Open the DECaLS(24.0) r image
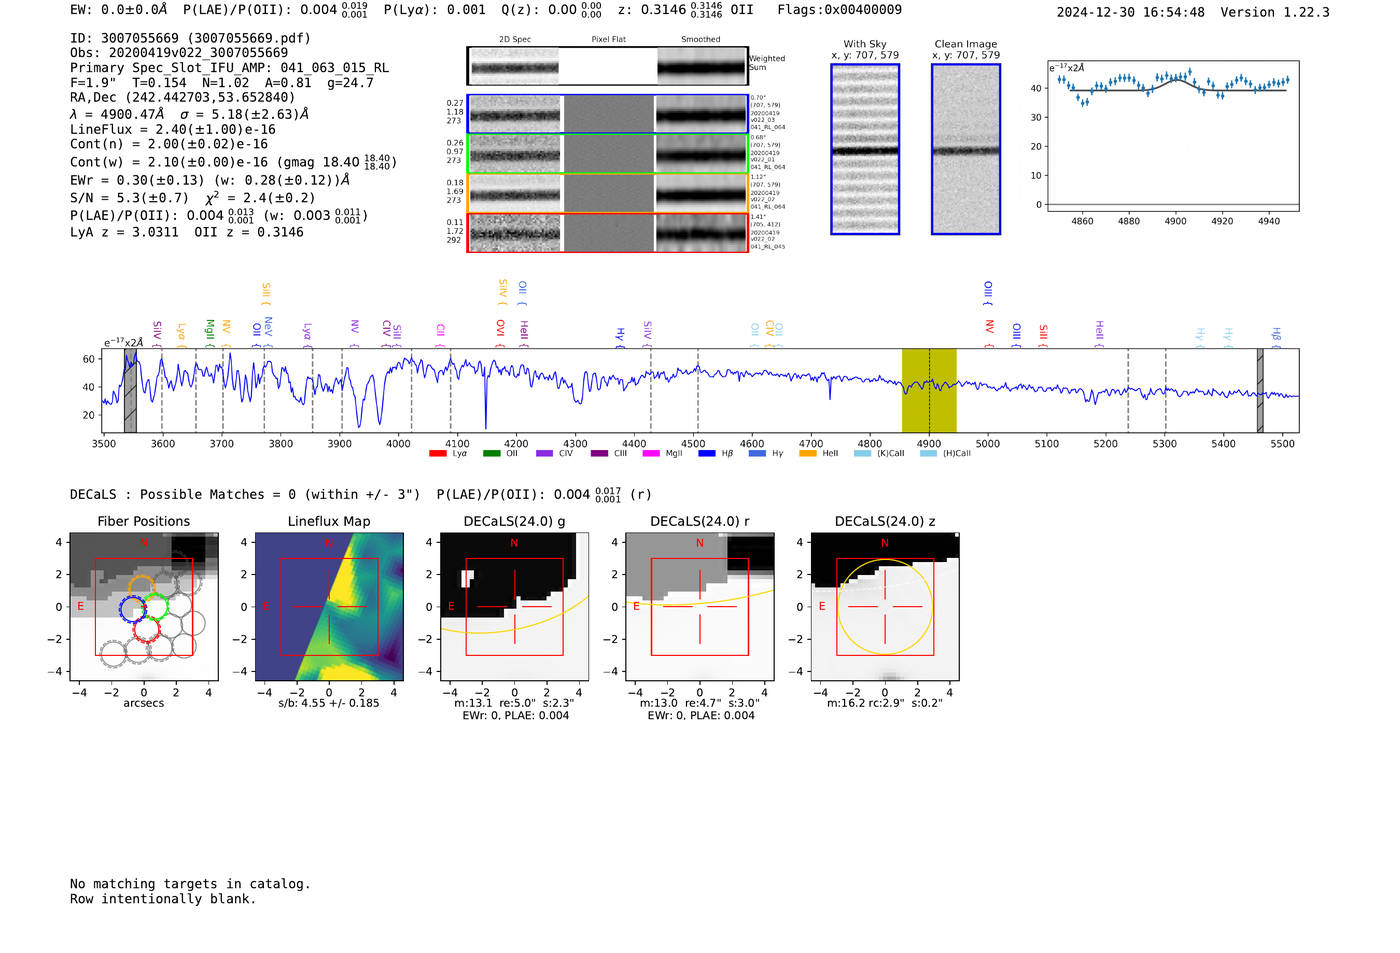Viewport: 1400px width, 953px height. 699,607
